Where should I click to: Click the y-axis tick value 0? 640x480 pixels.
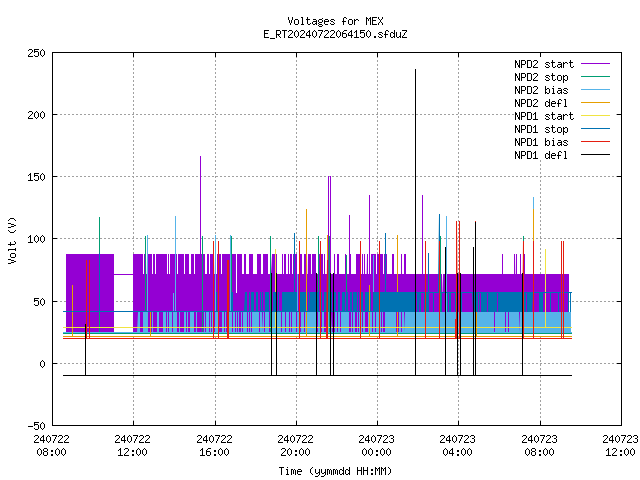click(42, 364)
